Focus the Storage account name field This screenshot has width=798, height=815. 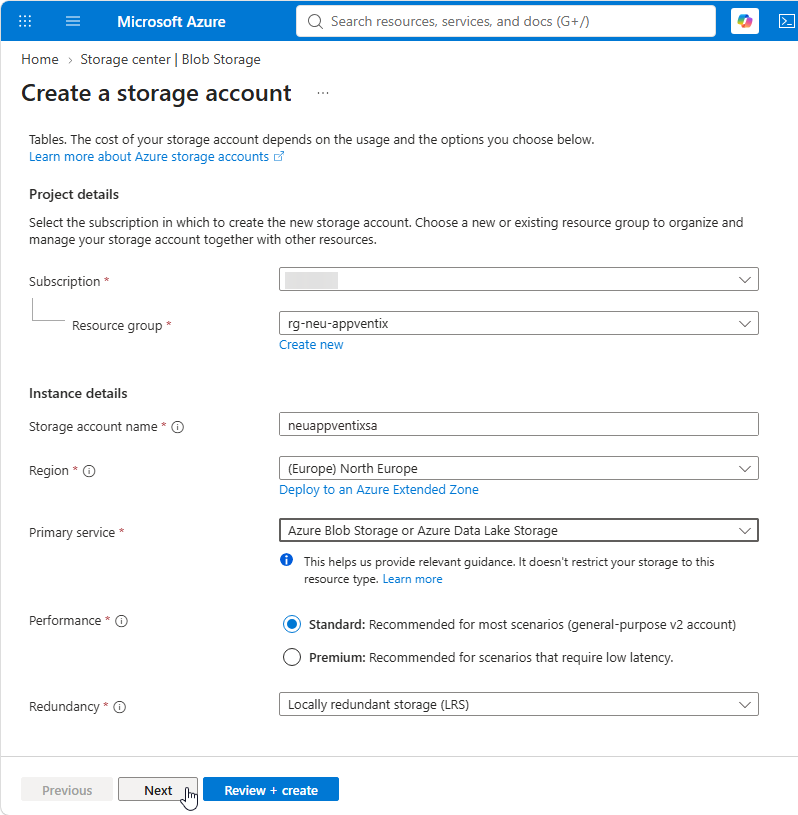point(518,425)
